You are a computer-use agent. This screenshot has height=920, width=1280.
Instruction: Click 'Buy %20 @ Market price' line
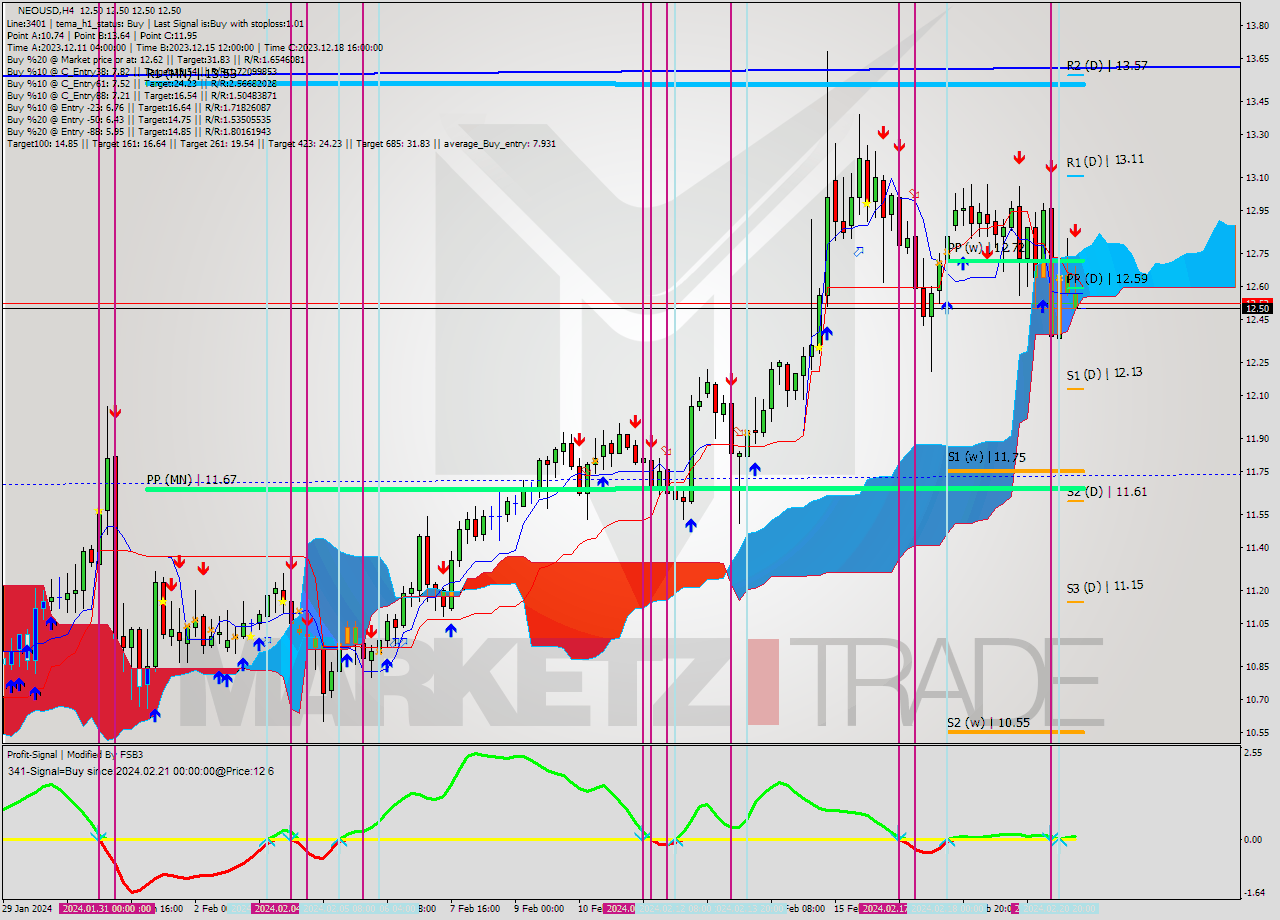click(155, 59)
